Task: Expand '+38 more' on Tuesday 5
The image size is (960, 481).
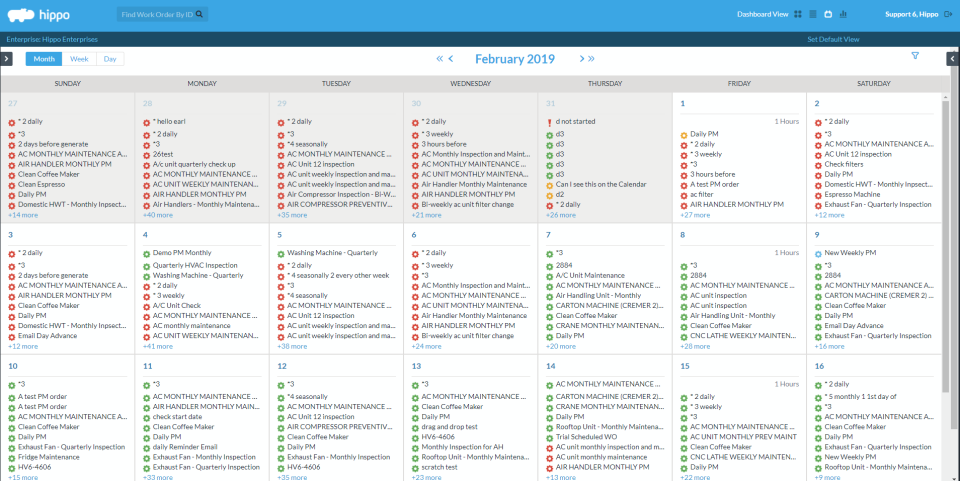Action: (292, 346)
